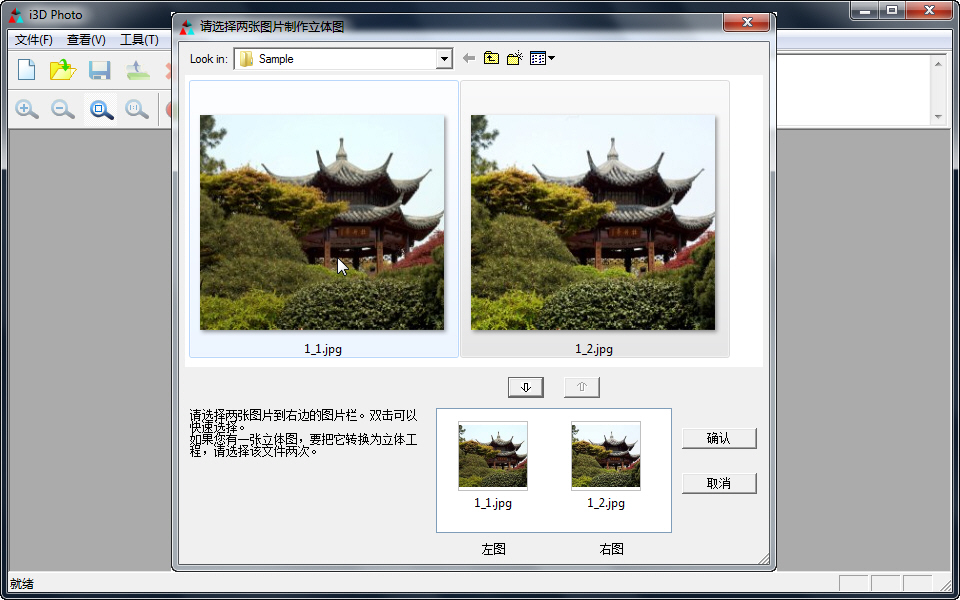Select the Fit-to-window zoom icon
This screenshot has width=960, height=600.
point(101,110)
